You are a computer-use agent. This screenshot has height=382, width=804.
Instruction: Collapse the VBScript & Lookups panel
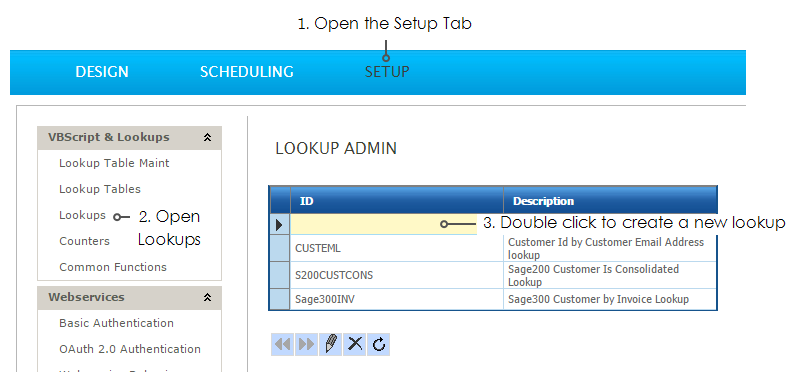pyautogui.click(x=208, y=137)
